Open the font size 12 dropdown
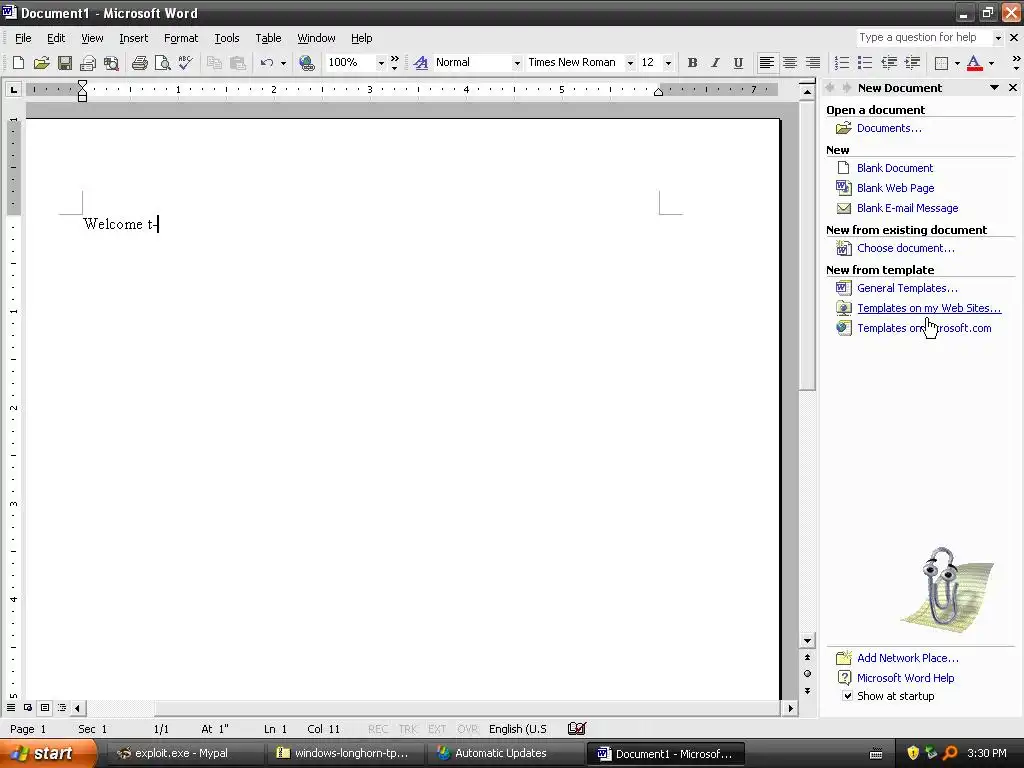The width and height of the screenshot is (1024, 768). coord(667,63)
